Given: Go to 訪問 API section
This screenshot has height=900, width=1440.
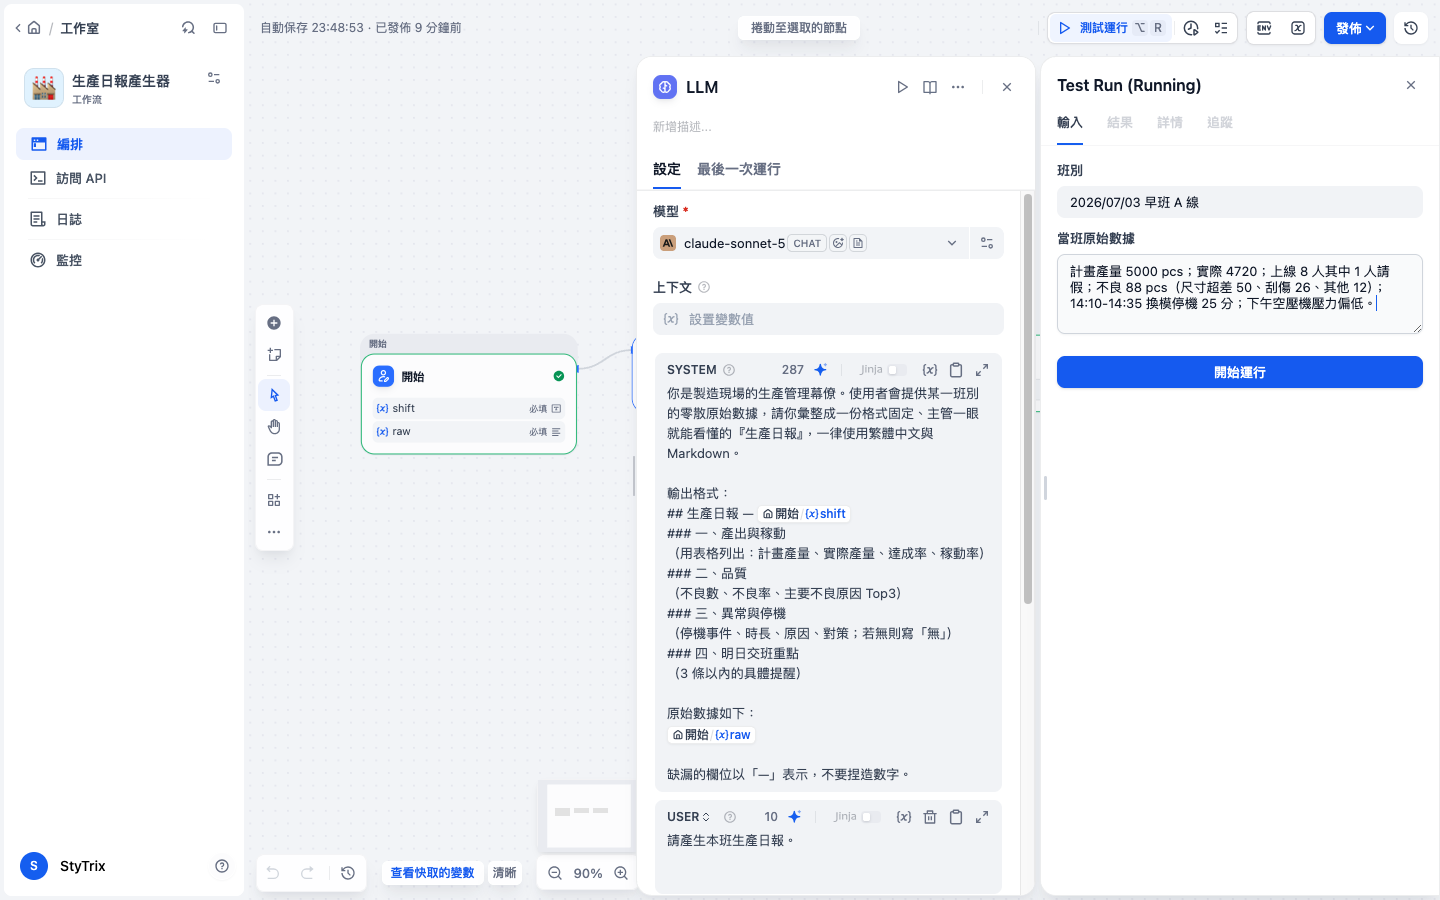Looking at the screenshot, I should [124, 178].
